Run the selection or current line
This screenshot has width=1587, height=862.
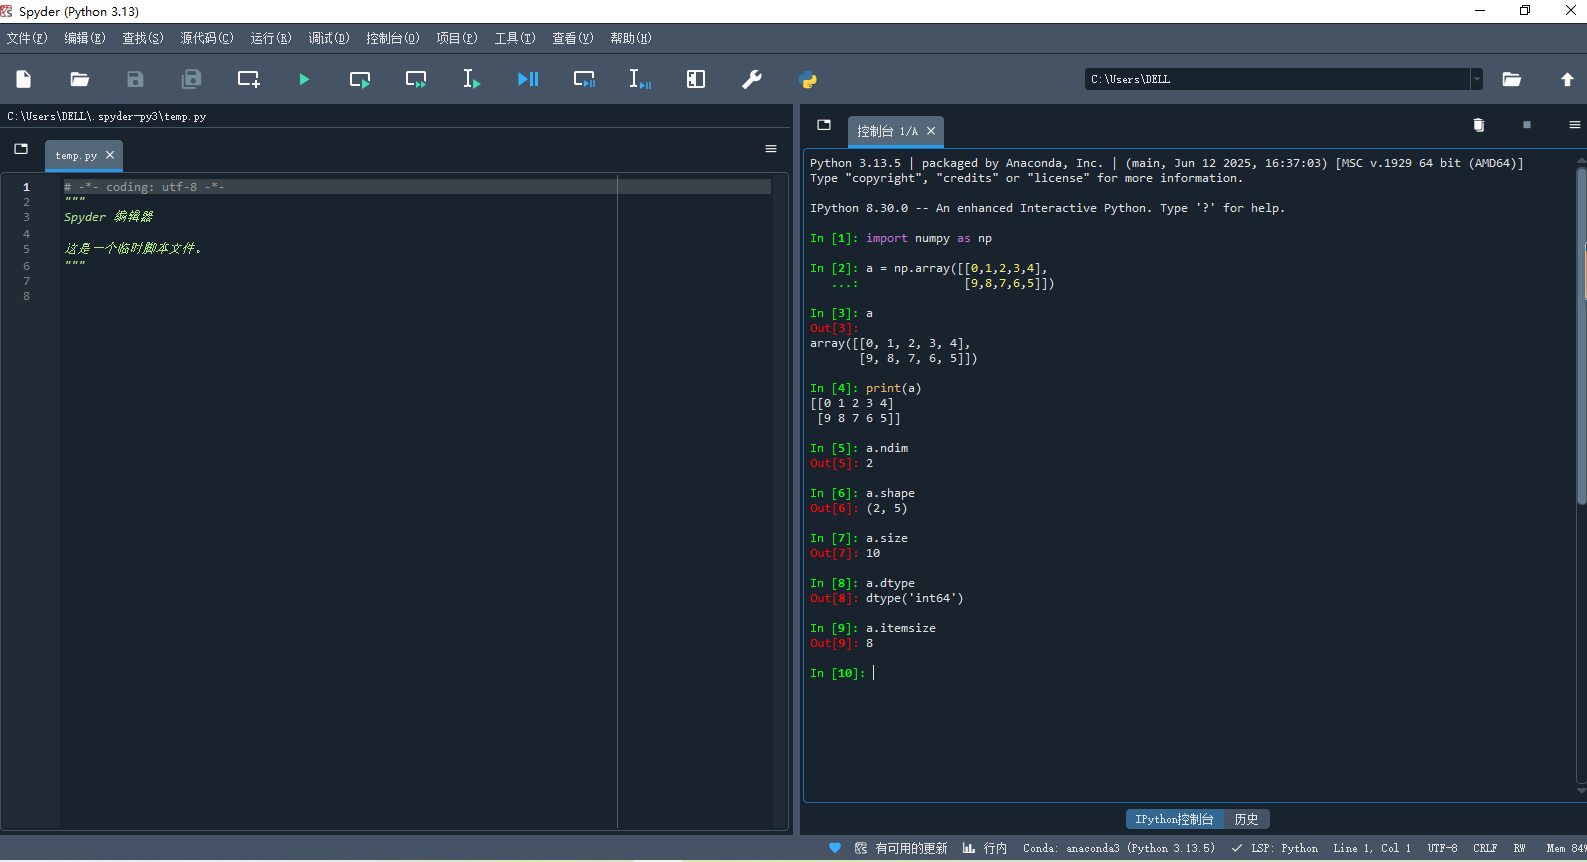471,79
